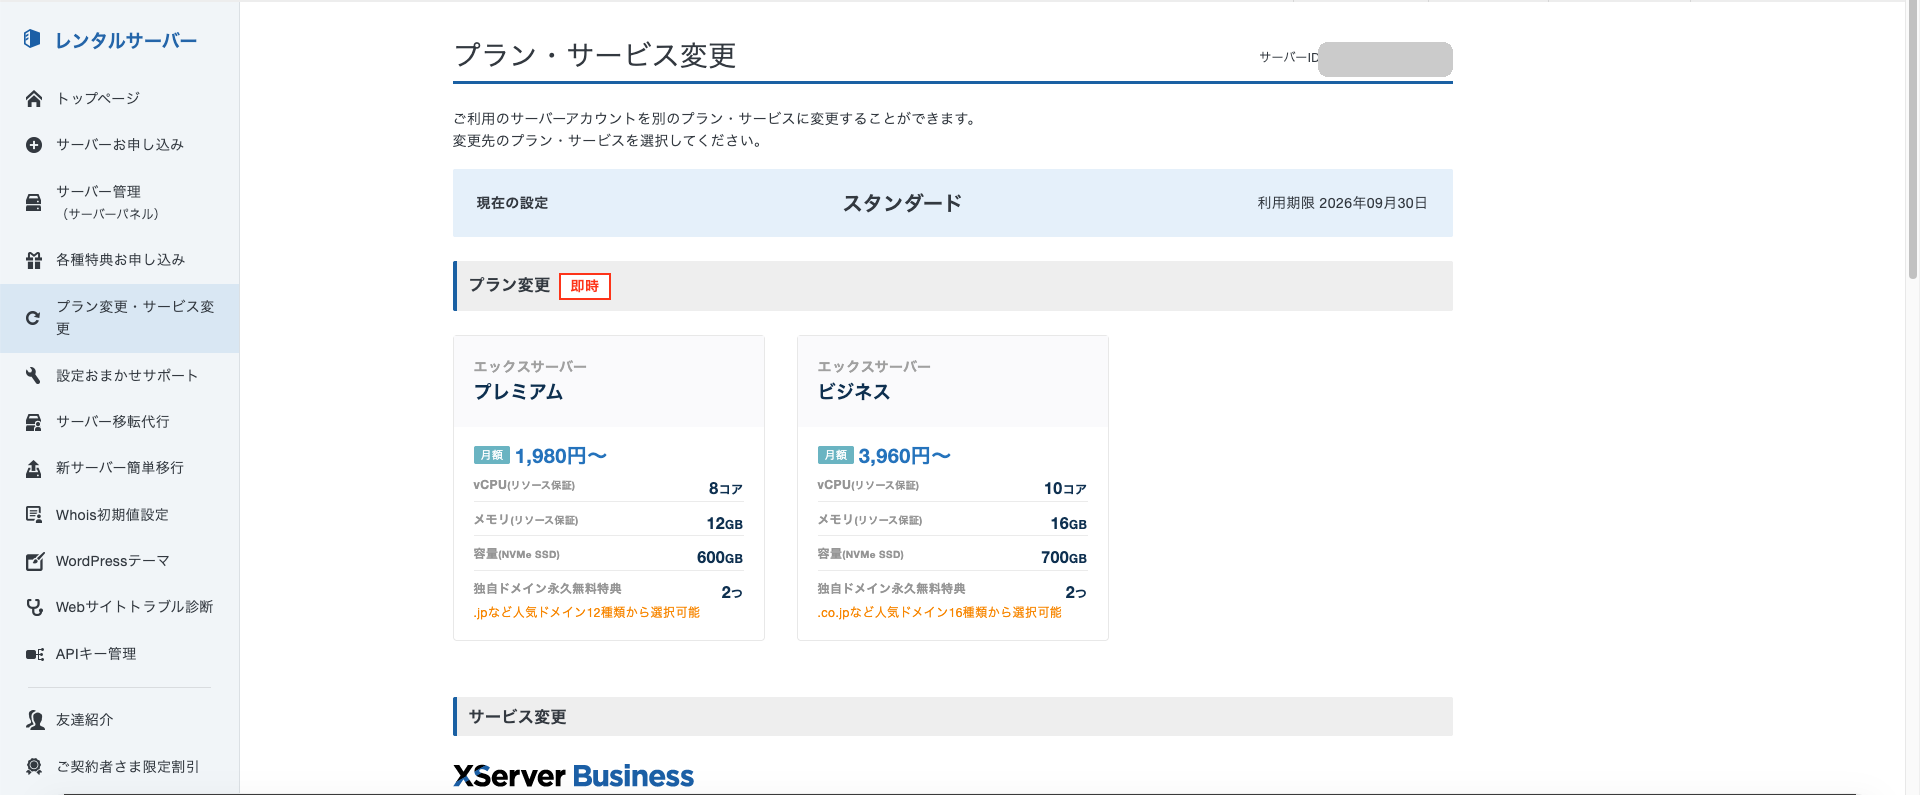Screen dimensions: 1920x795
Task: Click the 12GB memory value
Action: pyautogui.click(x=725, y=523)
